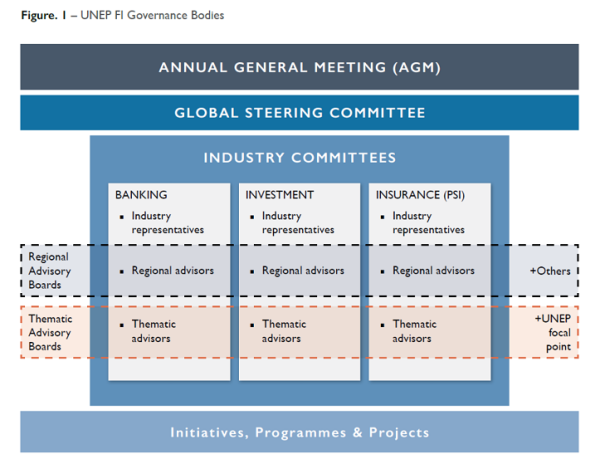Click Industry representatives under Investment
The height and width of the screenshot is (459, 600).
[x=298, y=223]
